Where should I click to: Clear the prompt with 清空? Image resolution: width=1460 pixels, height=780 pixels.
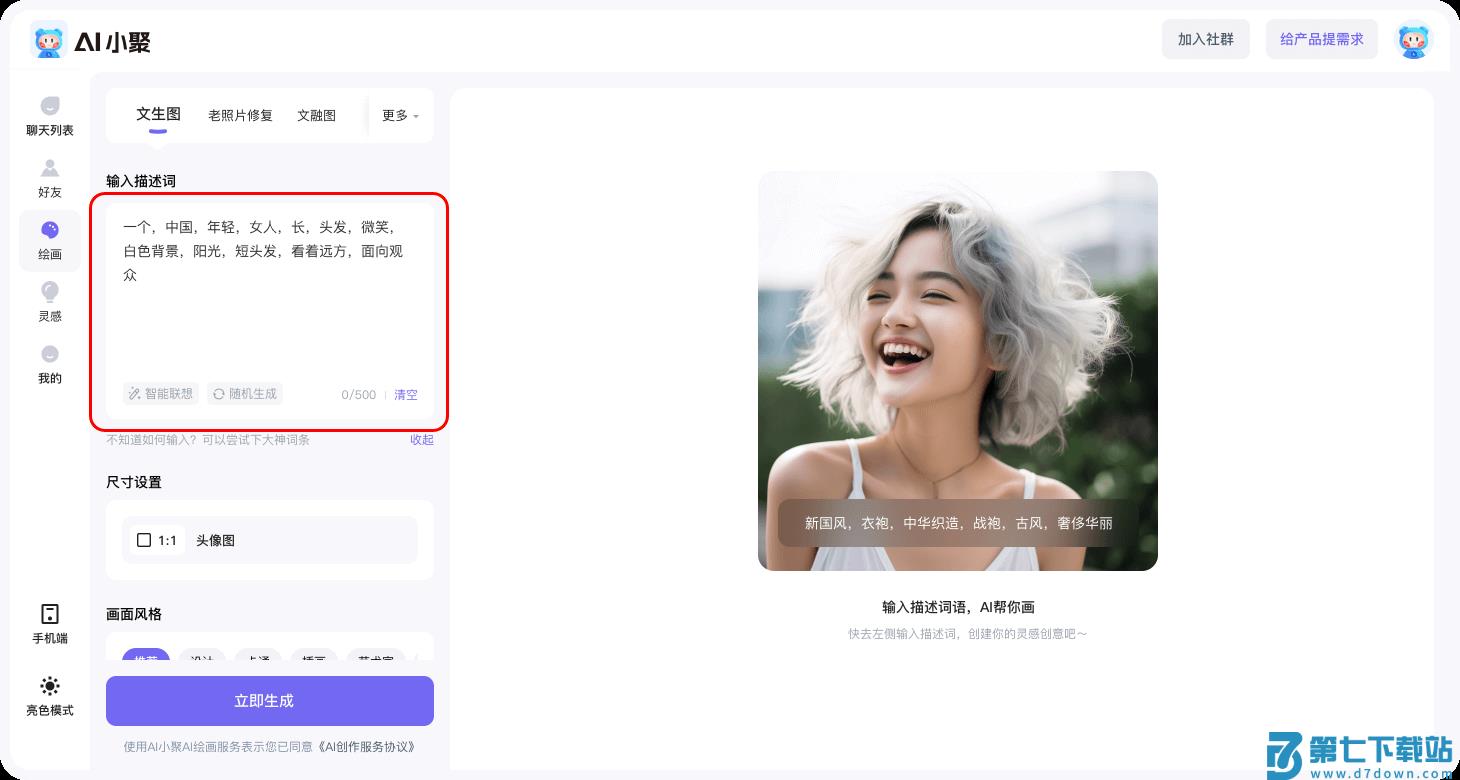tap(406, 394)
